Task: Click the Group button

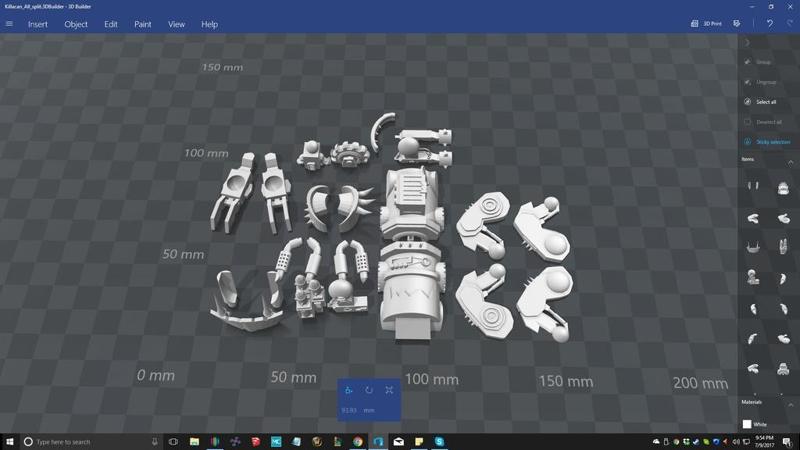Action: [758, 62]
